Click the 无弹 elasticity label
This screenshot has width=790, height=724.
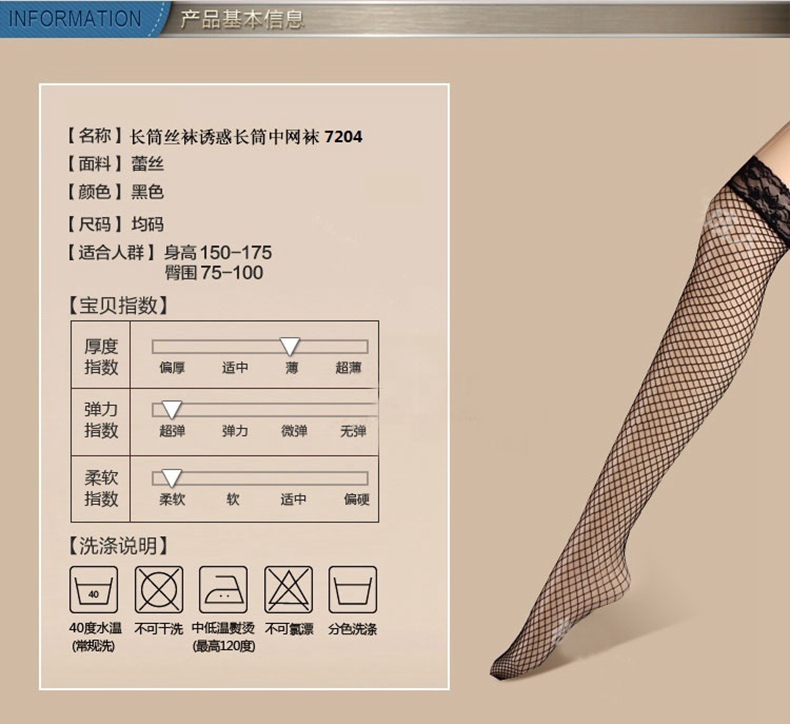tap(353, 431)
